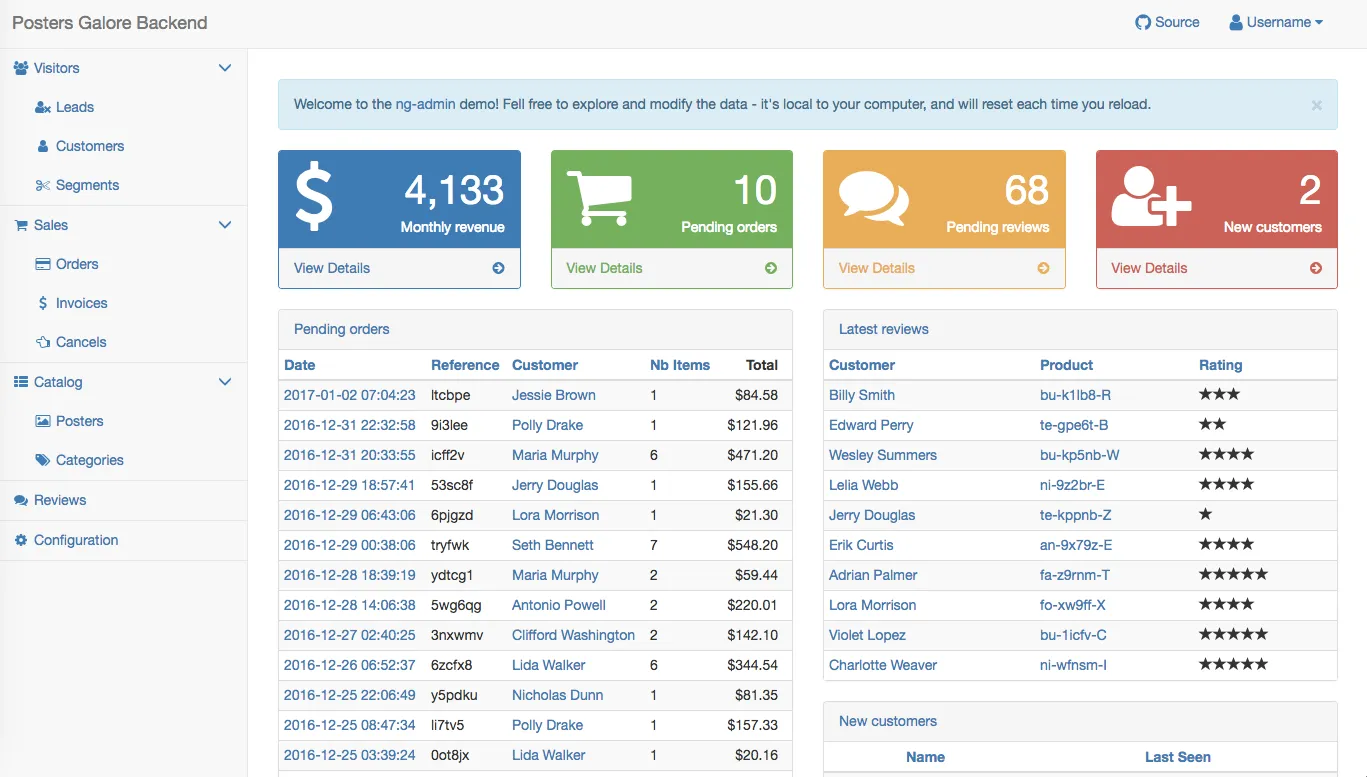This screenshot has width=1367, height=777.
Task: Collapse the Catalog sidebar section chevron
Action: tap(225, 382)
